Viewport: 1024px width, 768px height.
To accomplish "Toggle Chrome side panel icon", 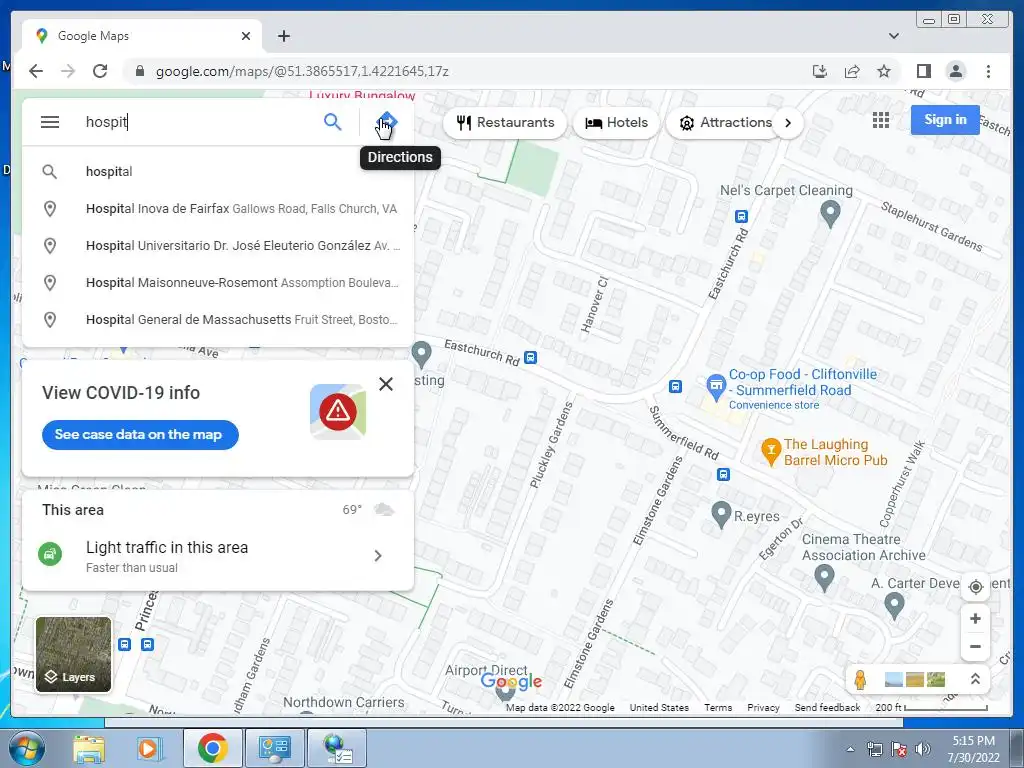I will (x=923, y=71).
